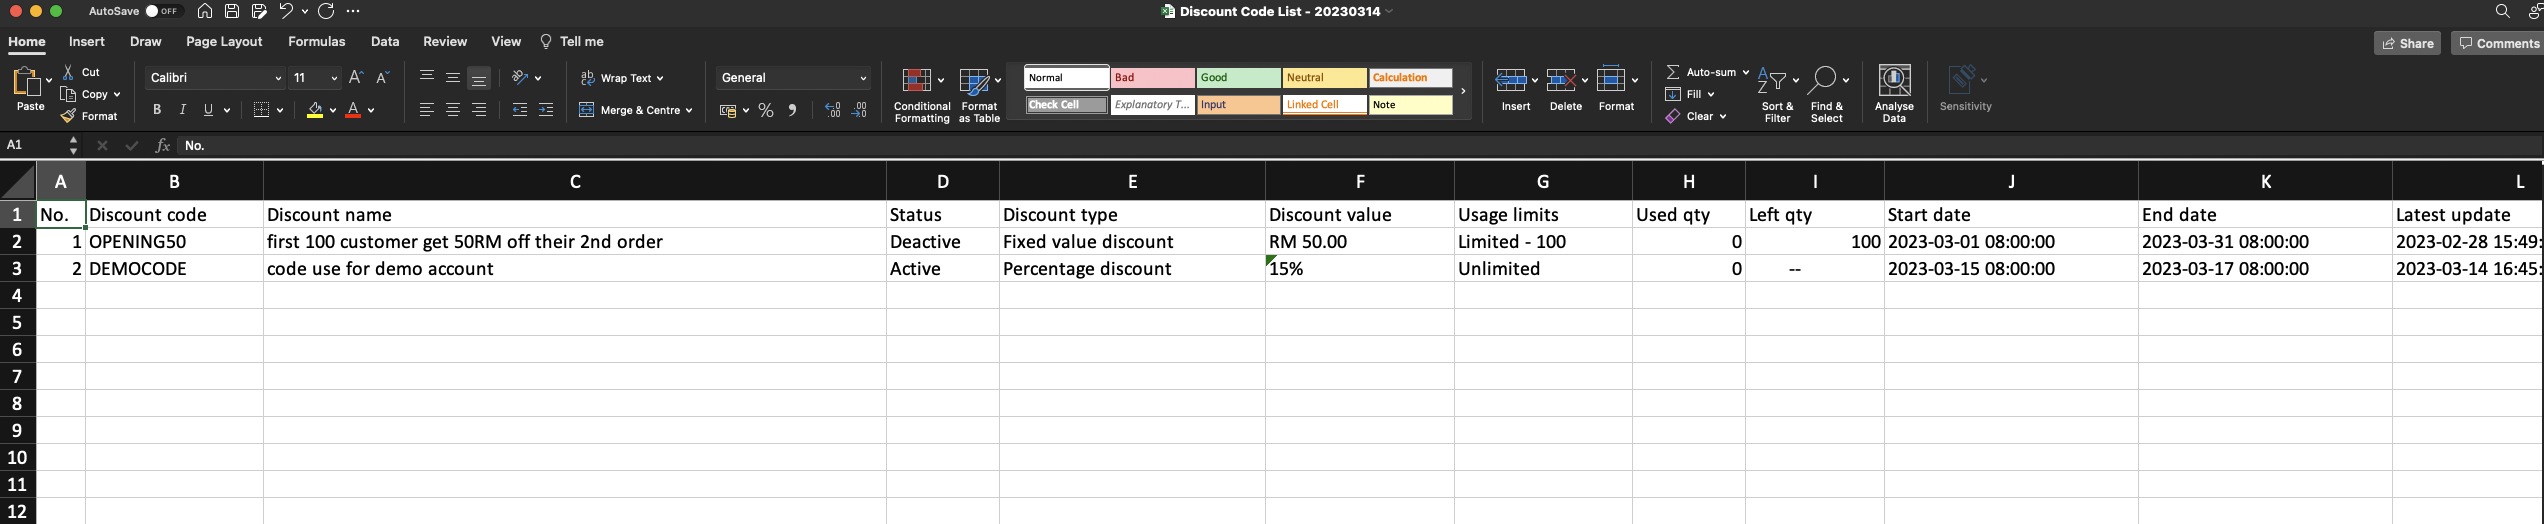
Task: Toggle Bold formatting
Action: click(157, 110)
